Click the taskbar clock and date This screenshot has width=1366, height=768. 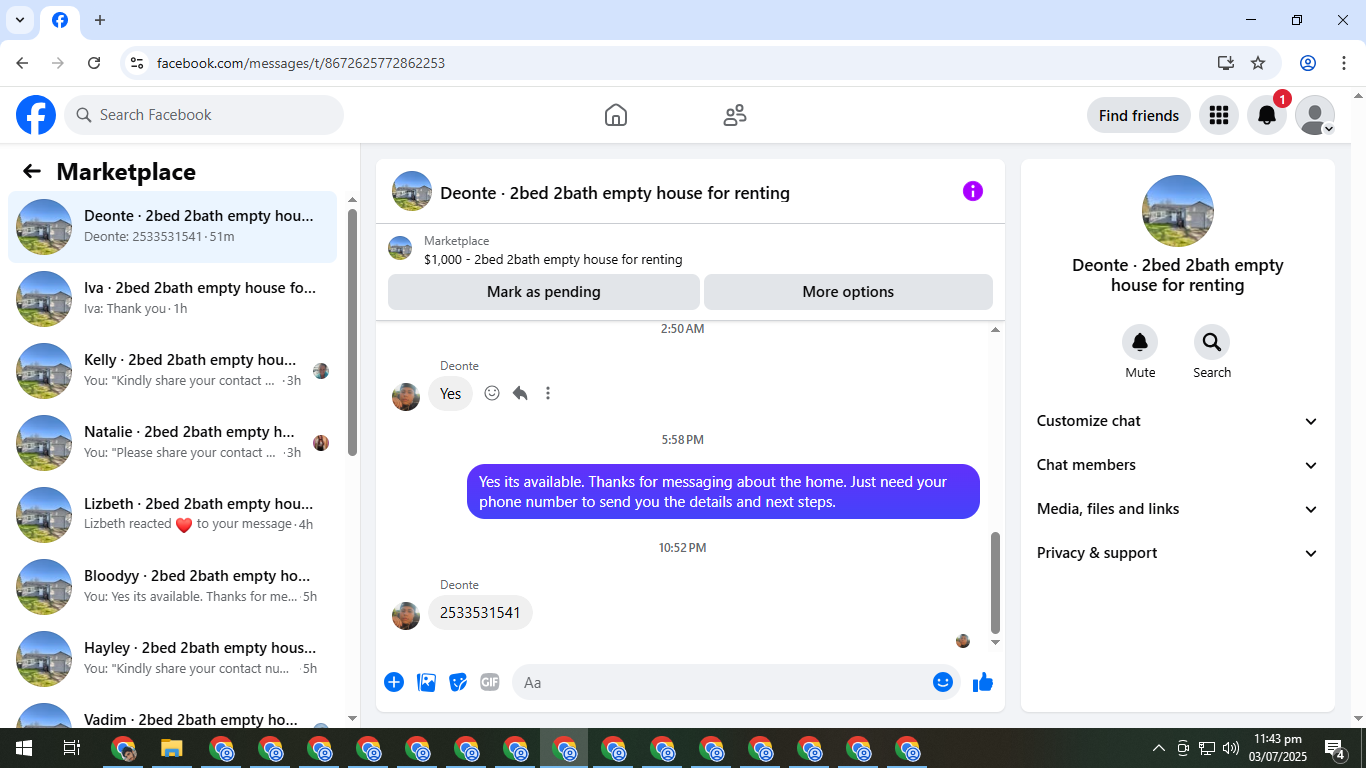pos(1277,748)
